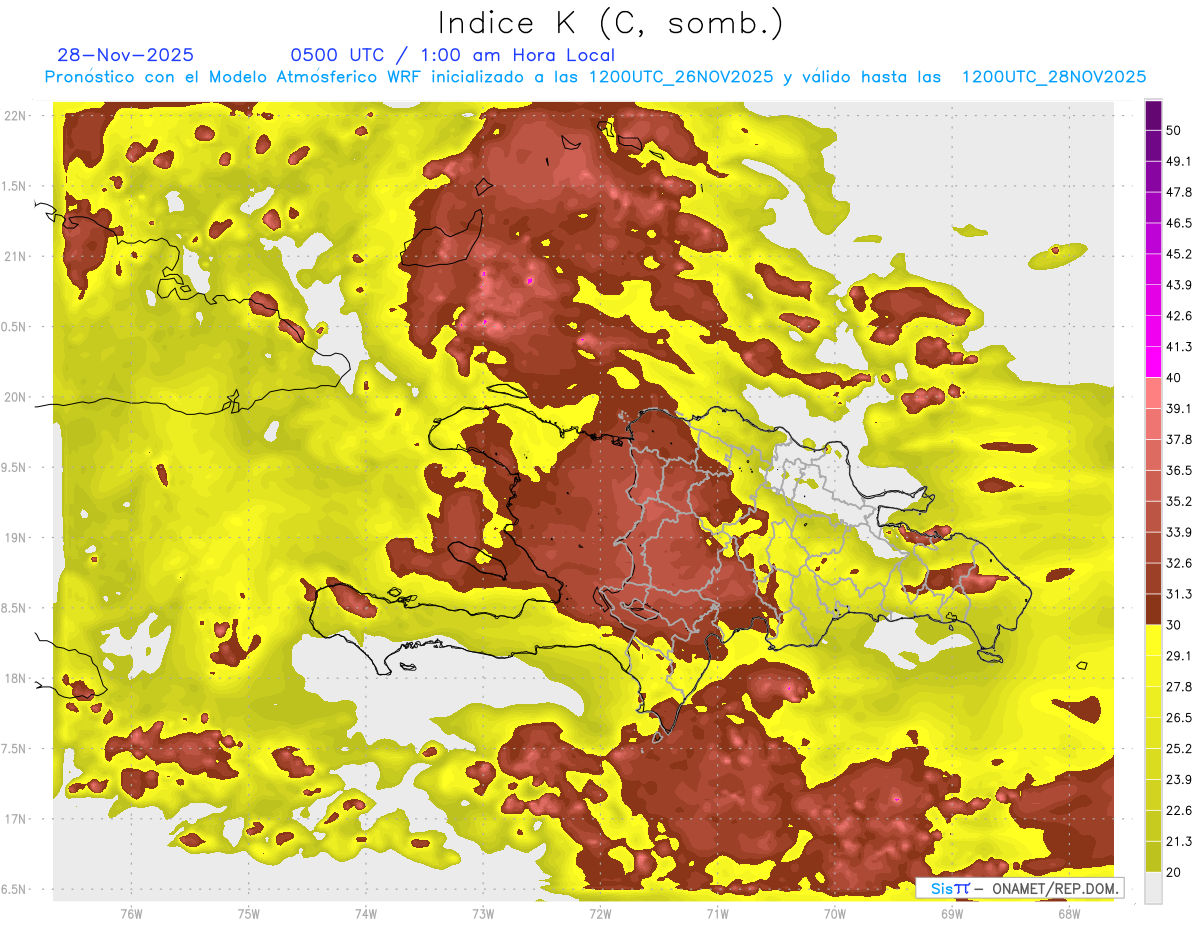Click the '0500 UTC / 1:00 am Hora Local' time label
This screenshot has height=927, width=1200.
pos(452,55)
